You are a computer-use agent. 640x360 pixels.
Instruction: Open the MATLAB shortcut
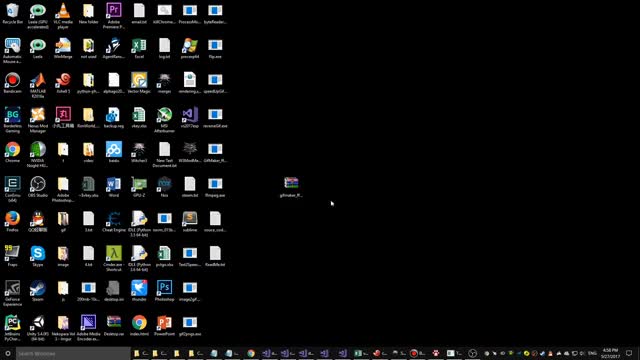[x=38, y=85]
